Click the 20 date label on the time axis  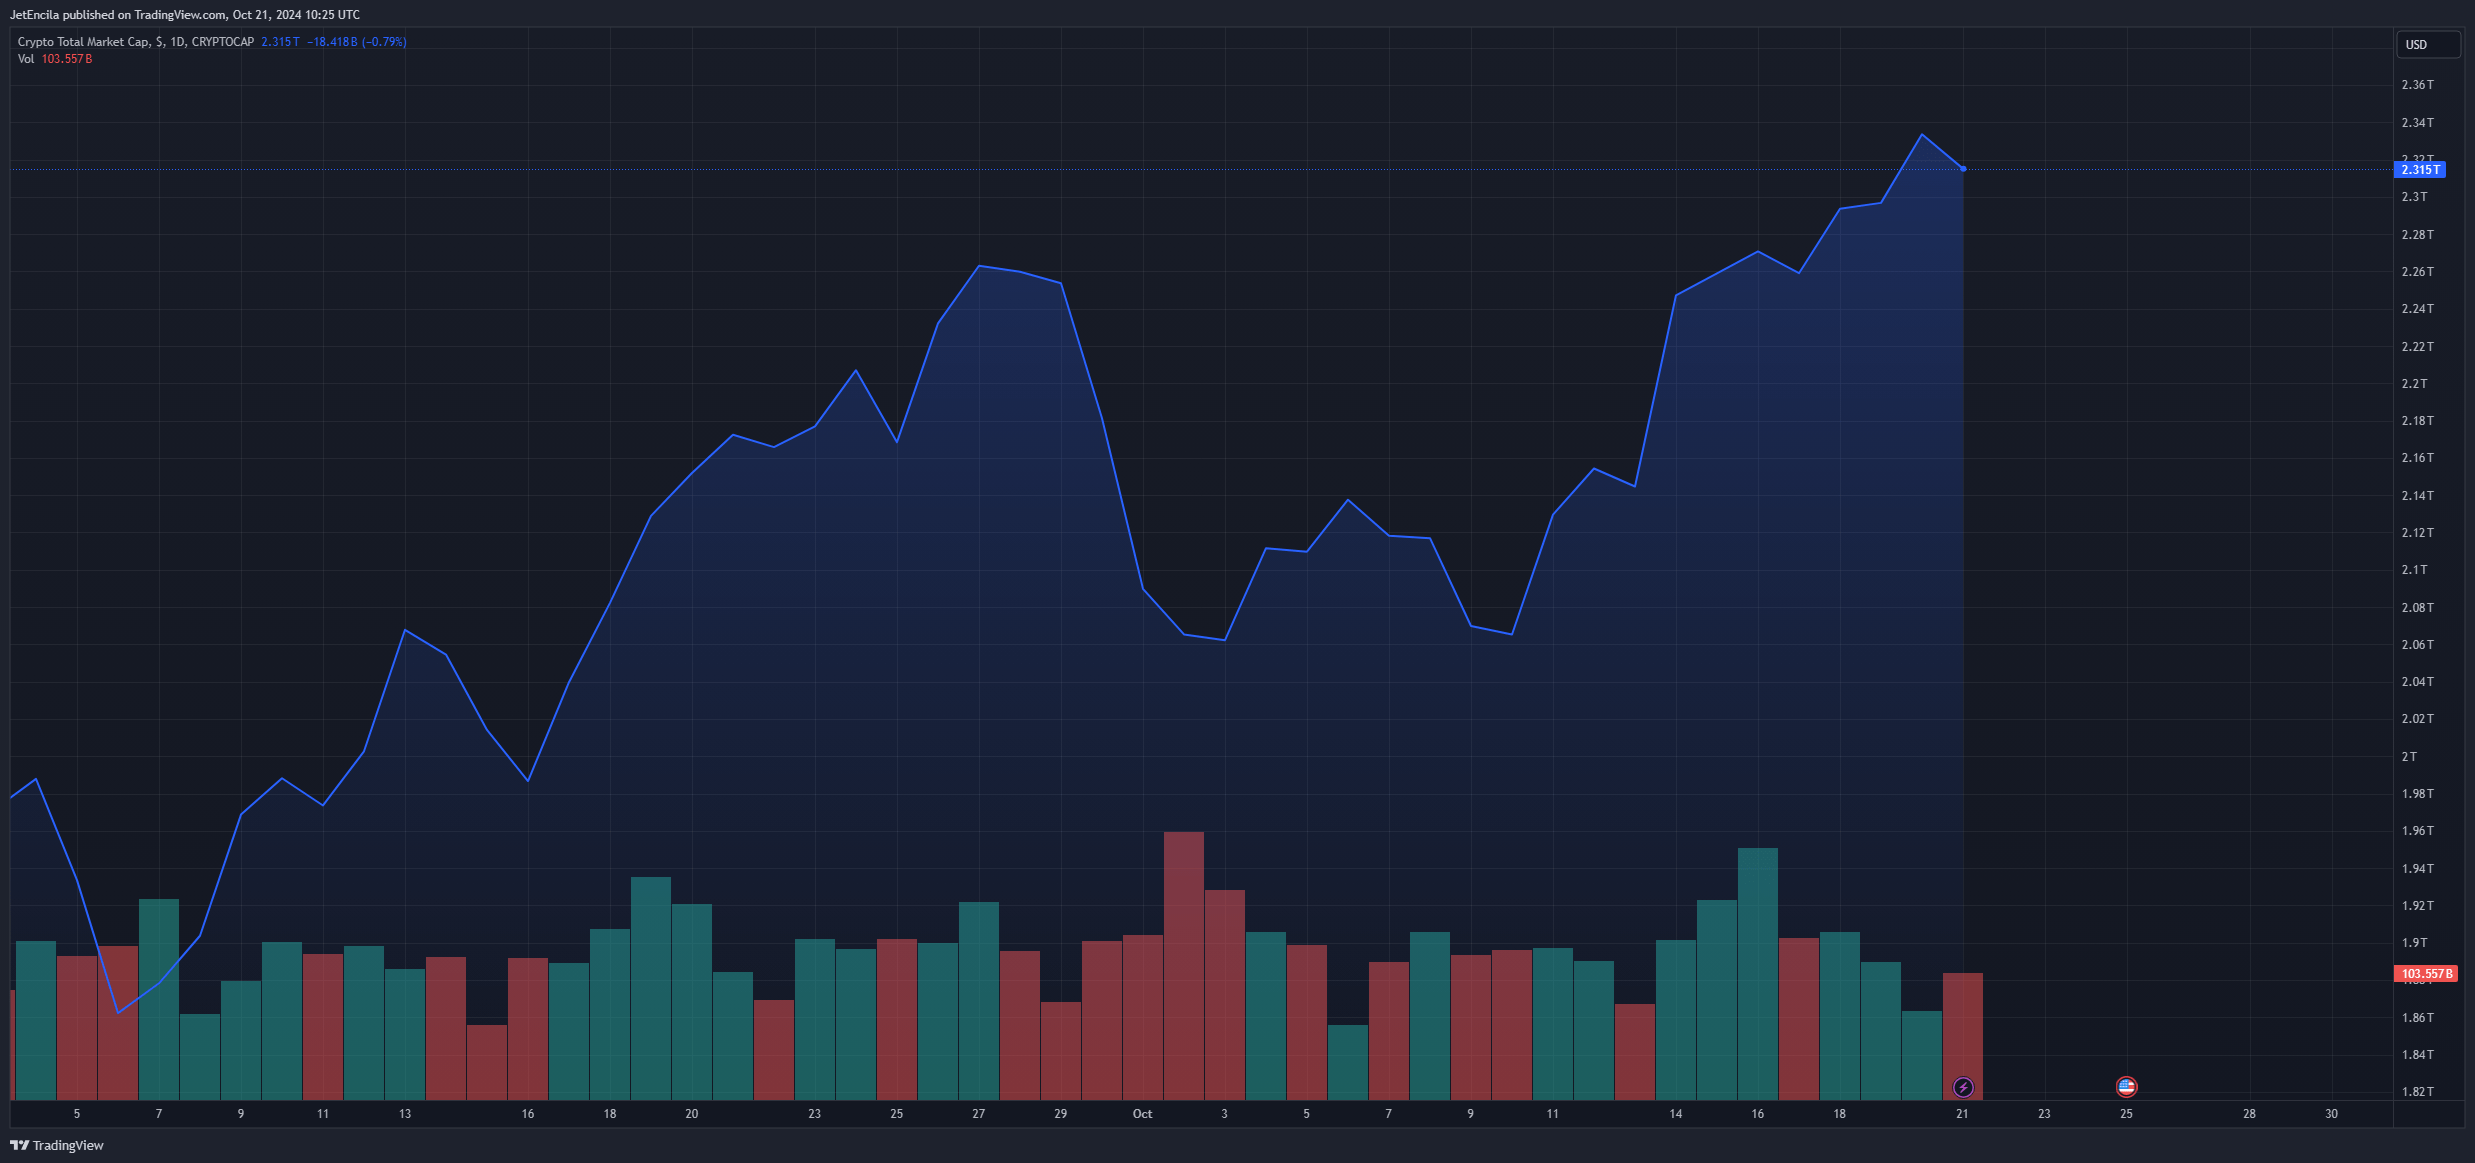pyautogui.click(x=692, y=1114)
